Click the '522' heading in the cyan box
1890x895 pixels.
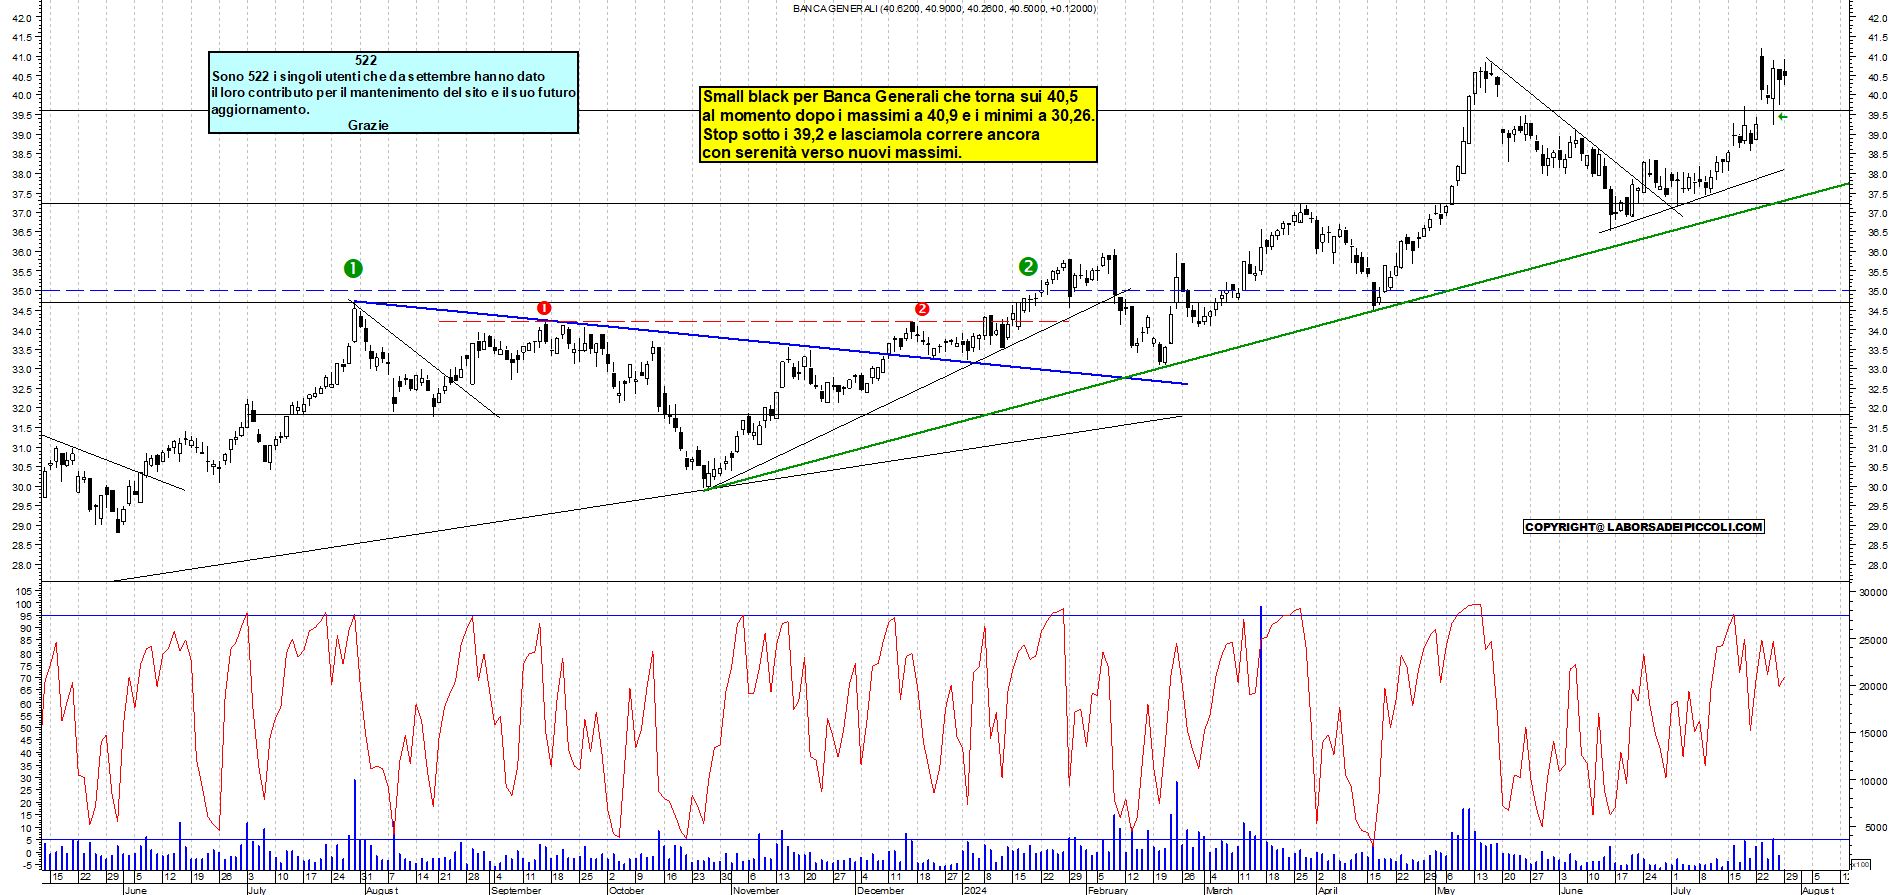click(366, 60)
